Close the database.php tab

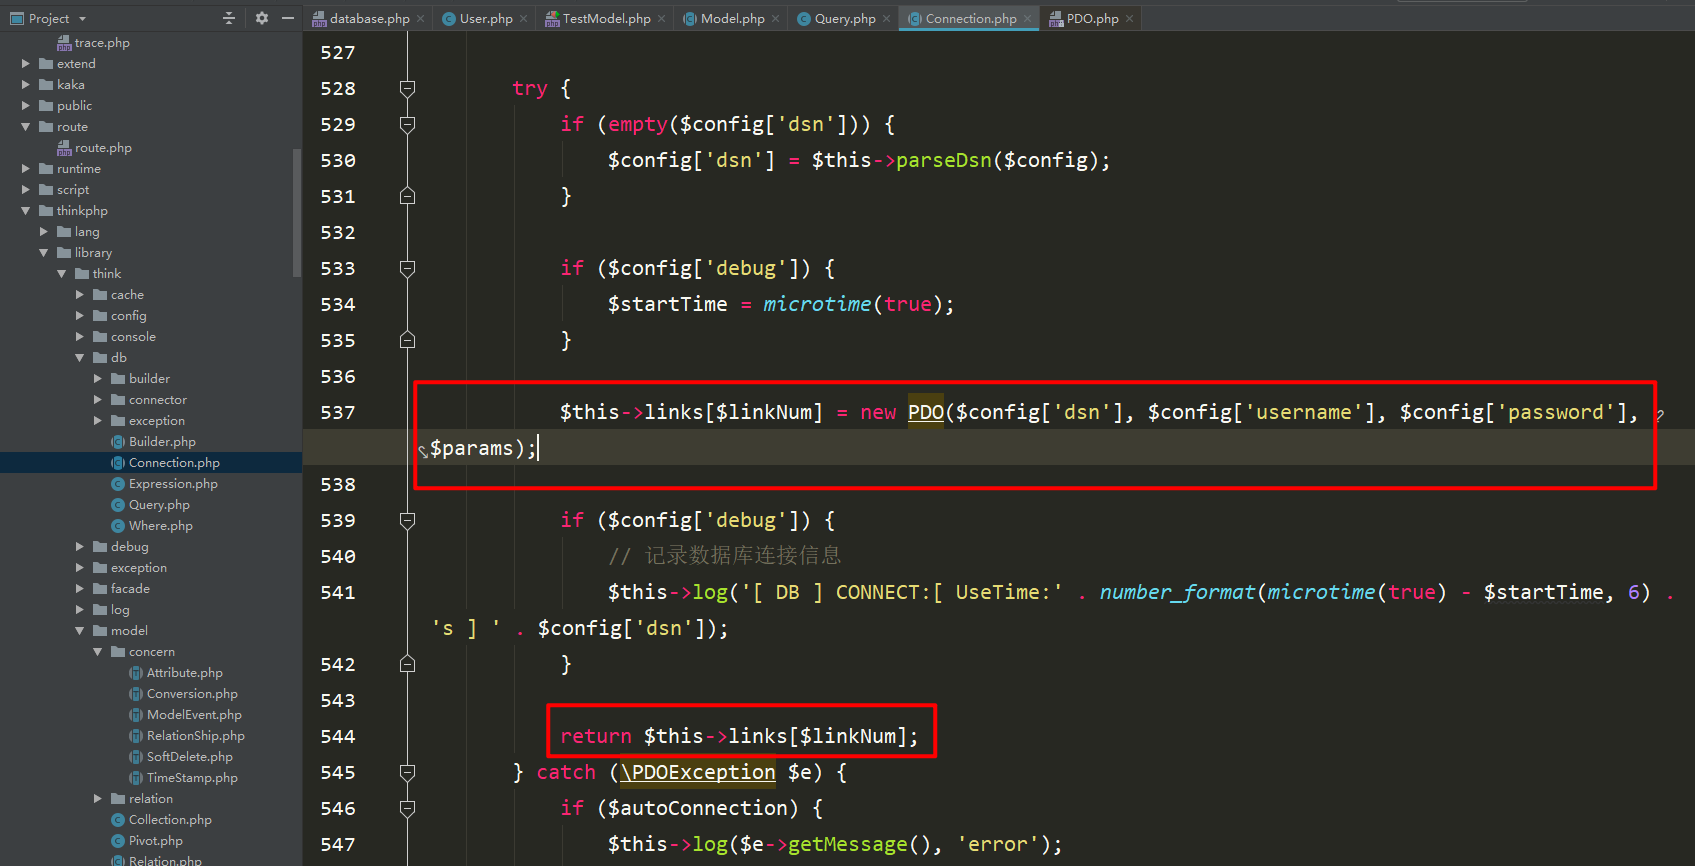(421, 19)
